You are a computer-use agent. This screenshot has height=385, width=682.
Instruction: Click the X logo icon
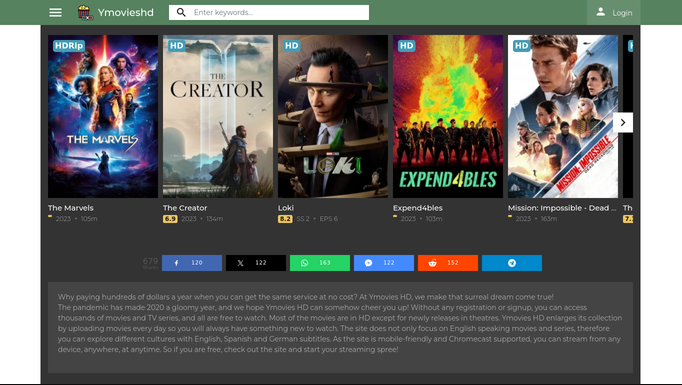pos(240,263)
